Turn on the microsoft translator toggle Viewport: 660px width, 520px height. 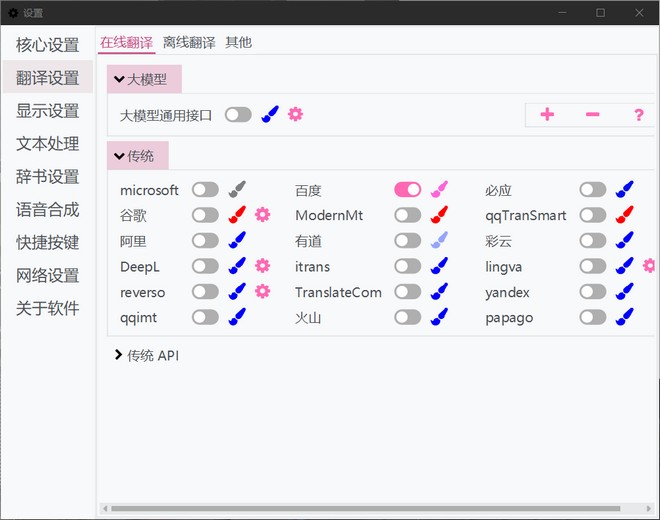click(x=205, y=189)
